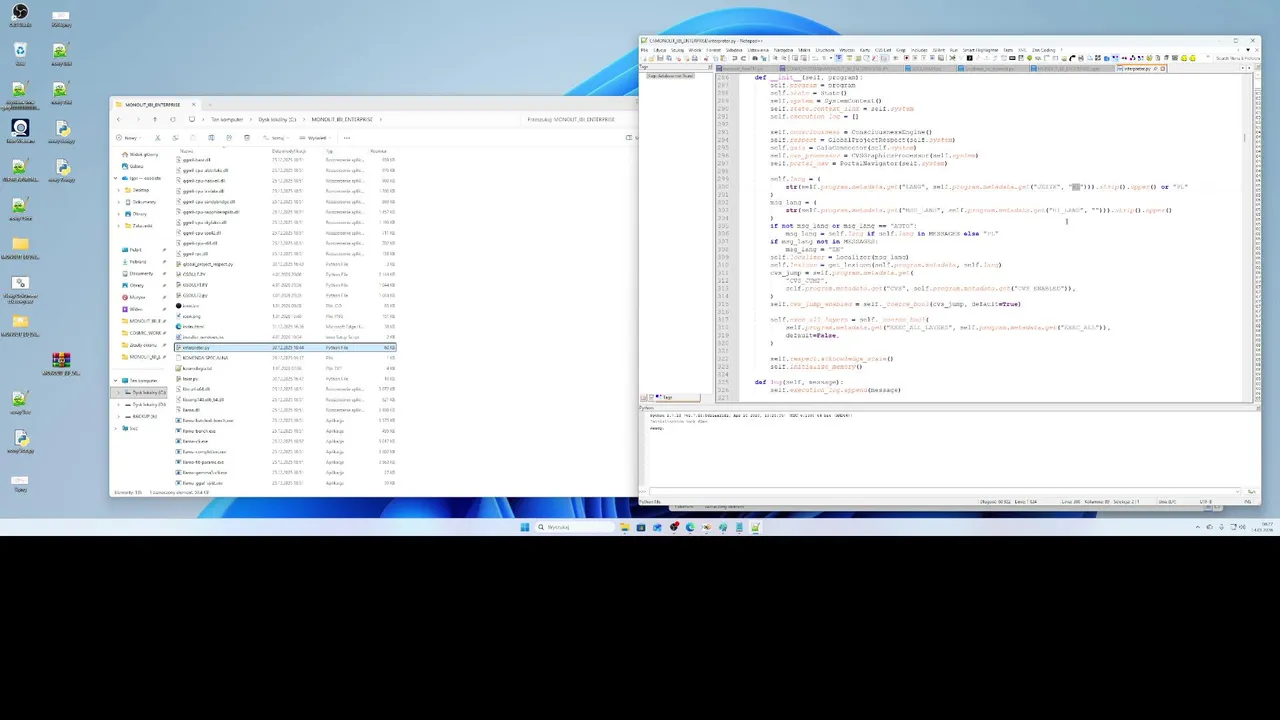Screen dimensions: 1280x720
Task: Open the Szukaj menu in Notepad++
Action: click(677, 50)
